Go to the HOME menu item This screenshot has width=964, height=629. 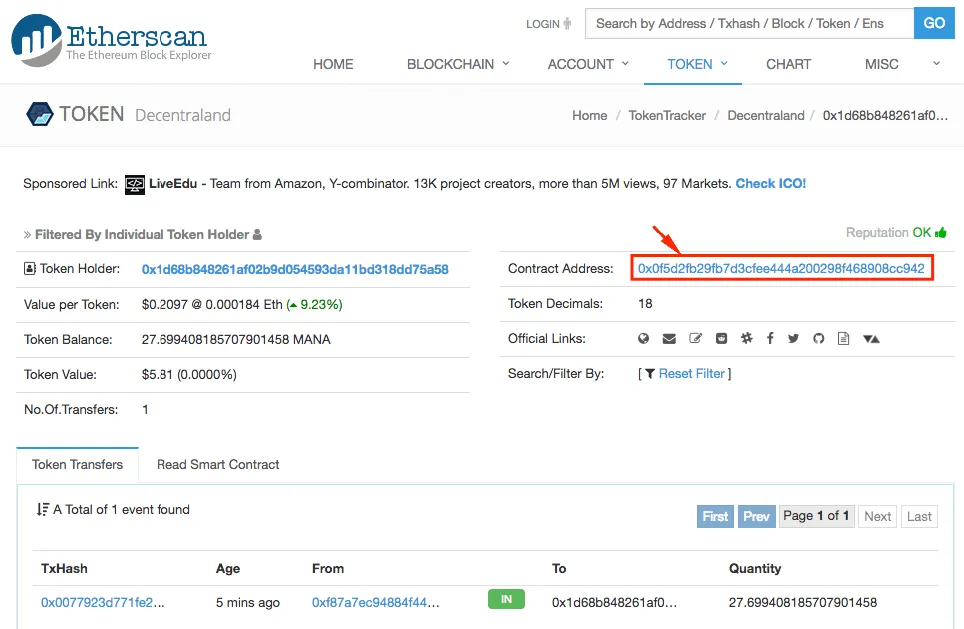pyautogui.click(x=333, y=64)
